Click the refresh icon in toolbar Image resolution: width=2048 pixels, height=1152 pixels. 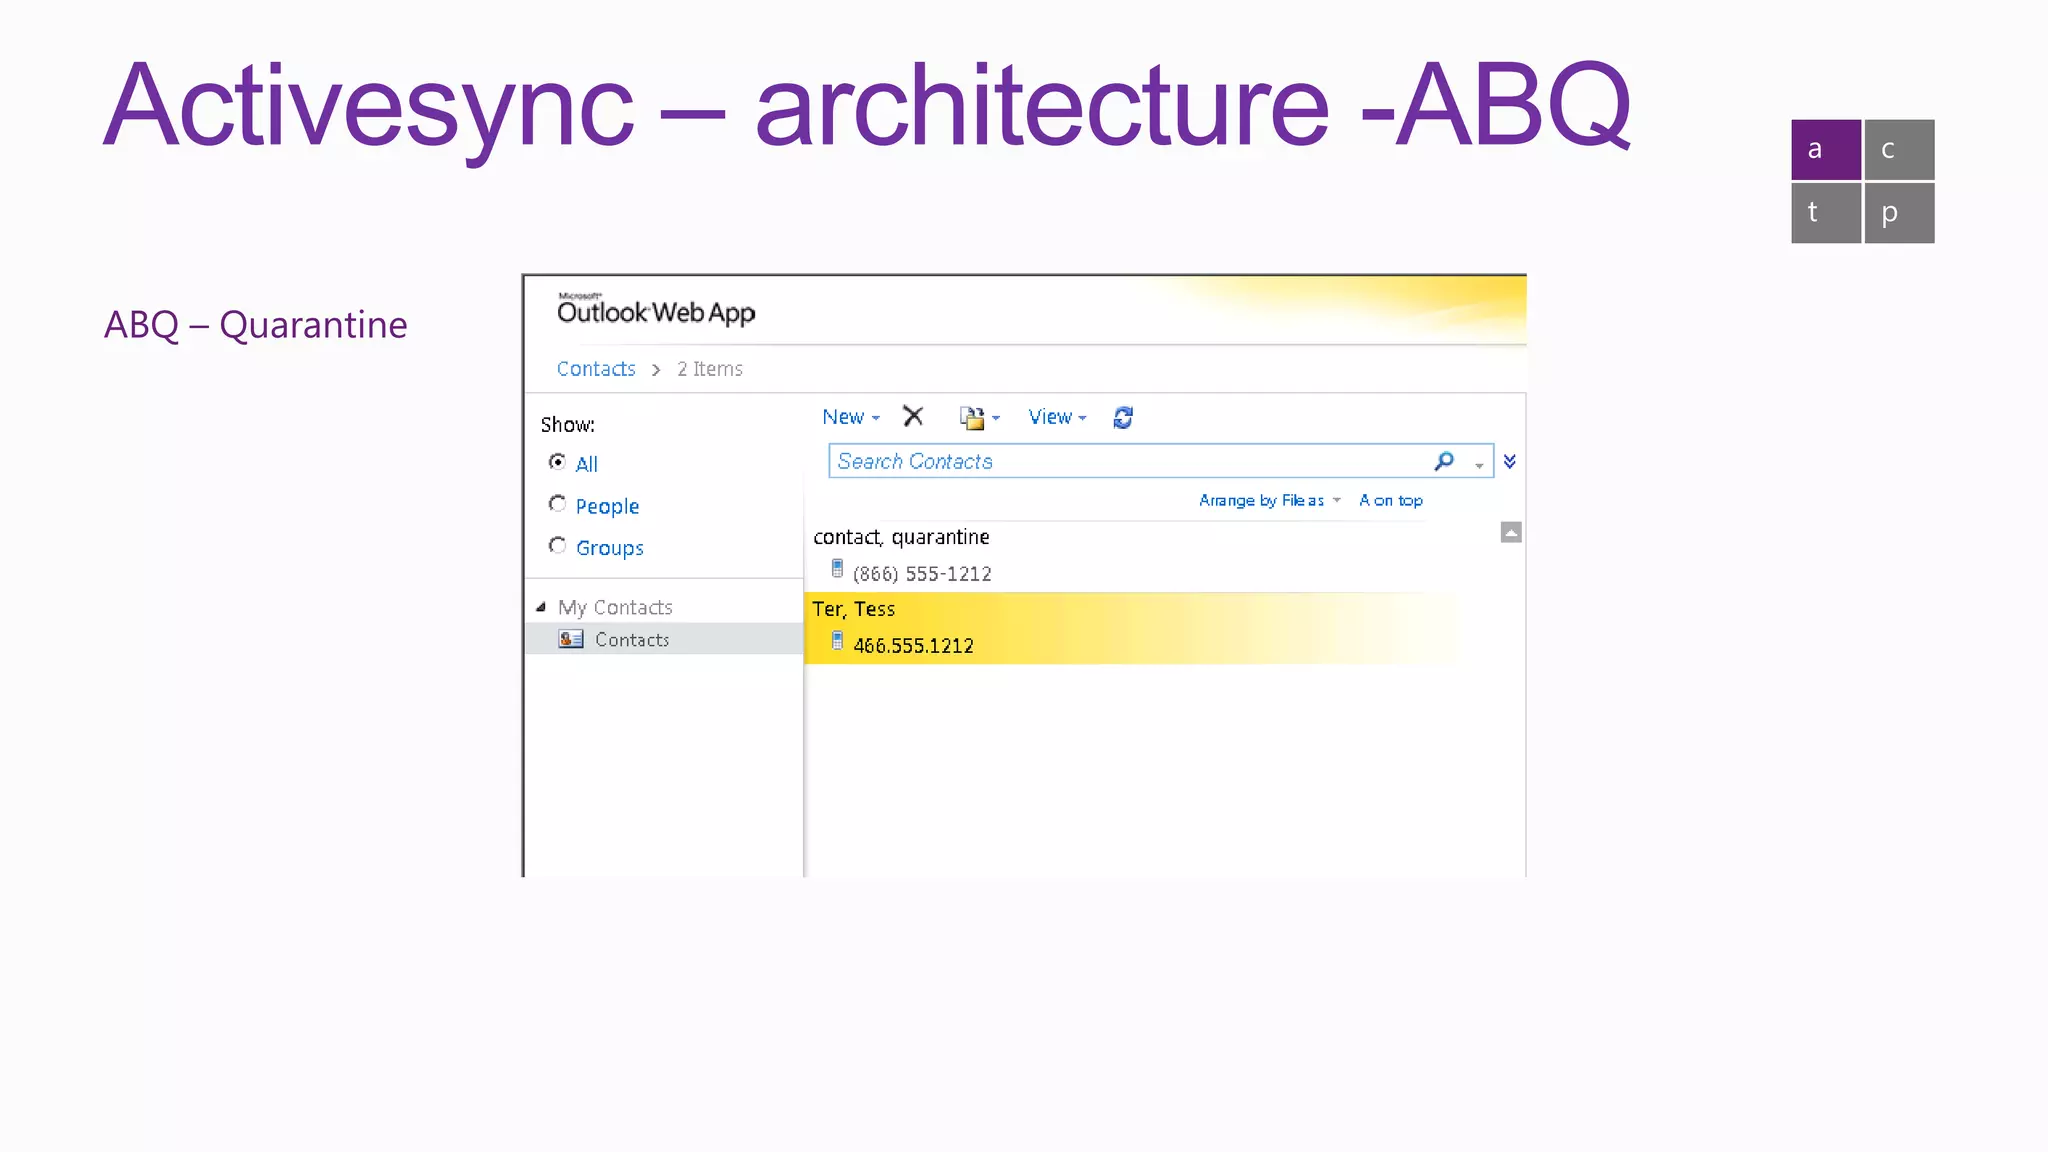click(1123, 417)
